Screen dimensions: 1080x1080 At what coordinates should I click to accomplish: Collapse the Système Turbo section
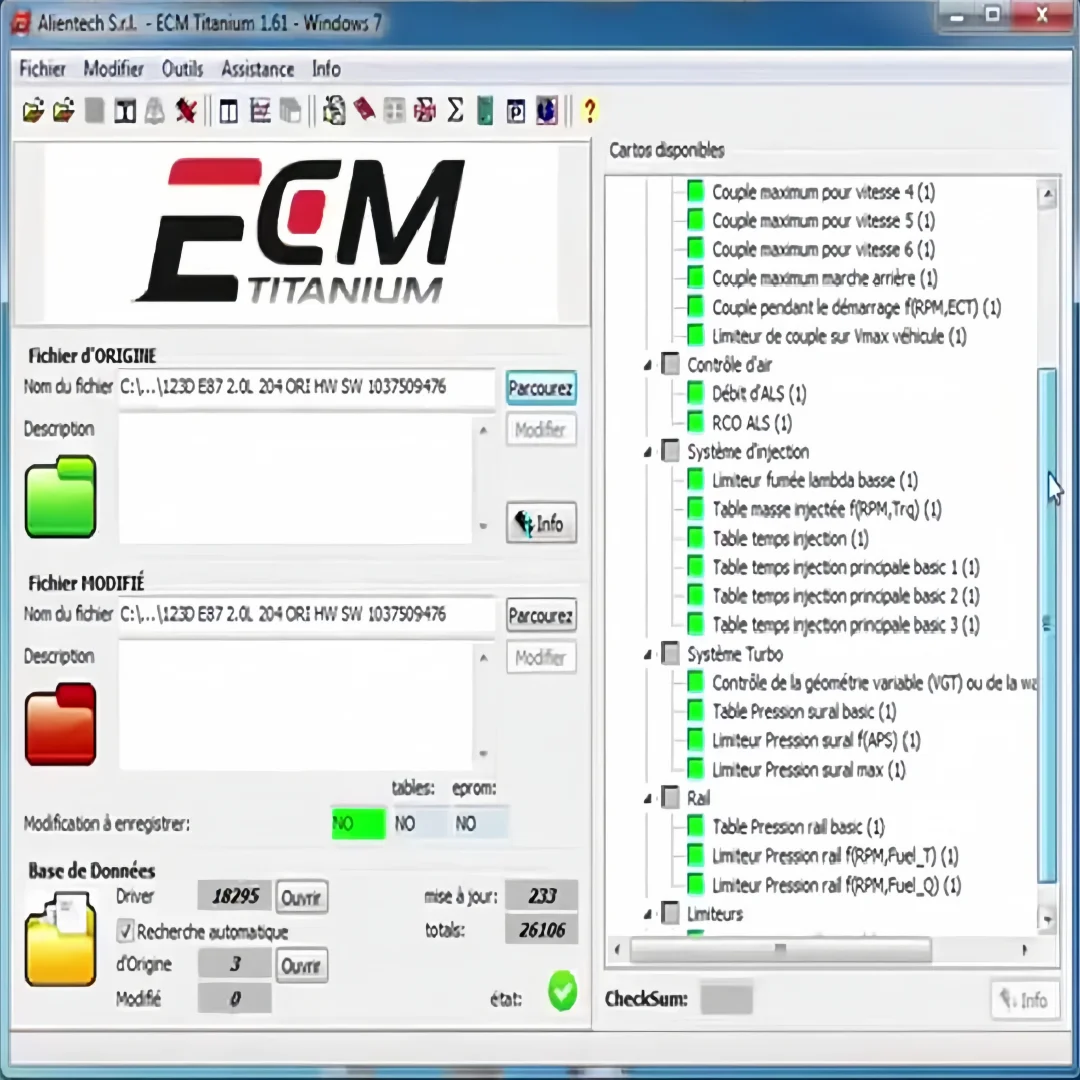tap(646, 654)
